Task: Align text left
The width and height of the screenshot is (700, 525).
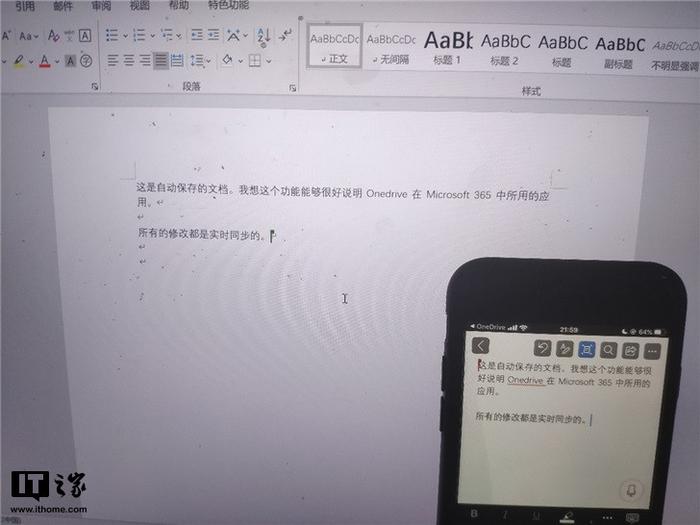Action: pyautogui.click(x=113, y=60)
